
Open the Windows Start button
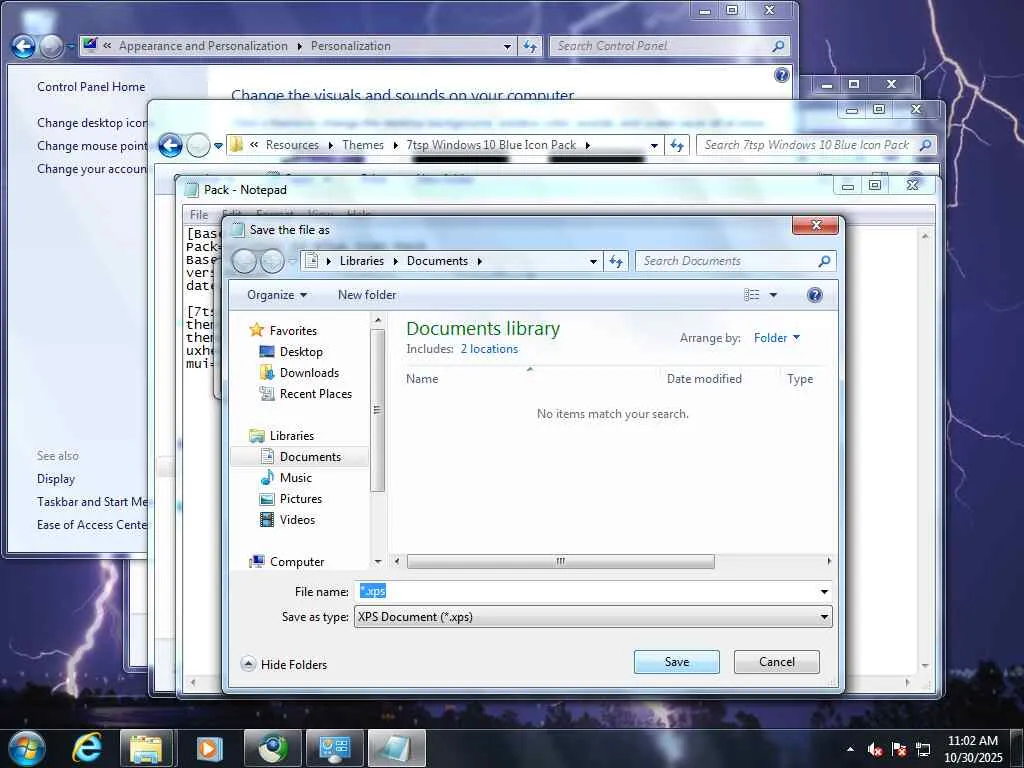point(26,749)
